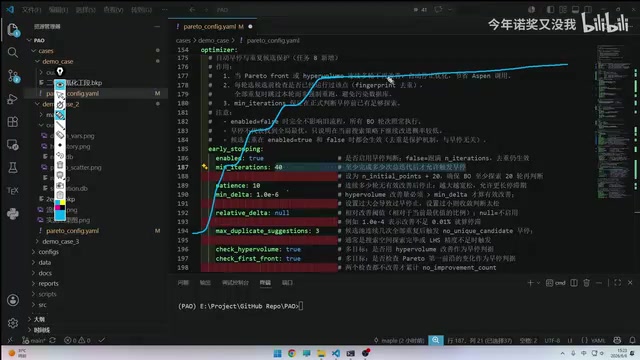Open the Remote Explorer view

pos(13,144)
